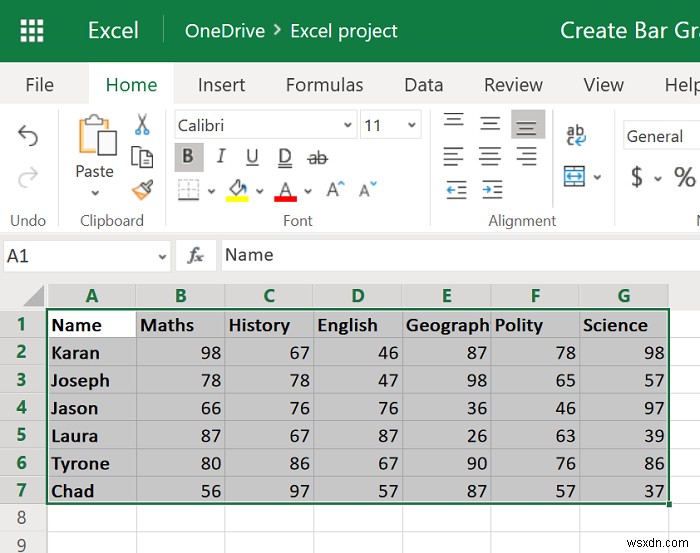Viewport: 700px width, 553px height.
Task: Click the Cut scissors icon
Action: (142, 125)
